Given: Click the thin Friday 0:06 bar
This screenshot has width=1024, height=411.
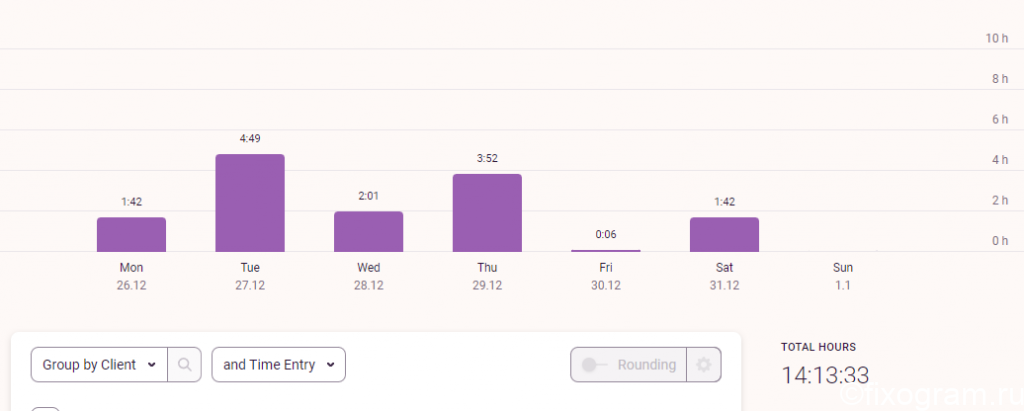Looking at the screenshot, I should click(606, 250).
